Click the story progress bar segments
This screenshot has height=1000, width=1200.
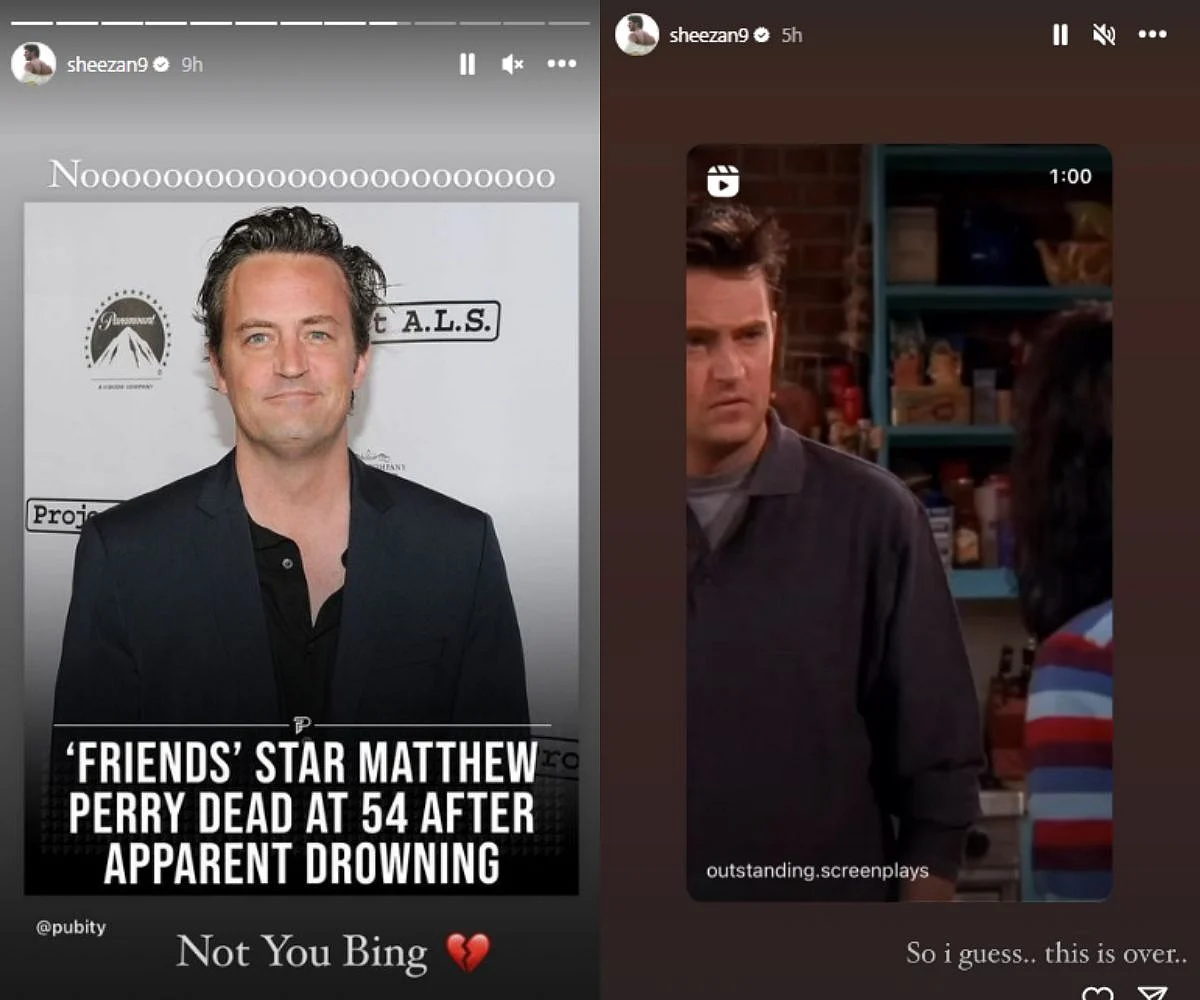coord(300,22)
